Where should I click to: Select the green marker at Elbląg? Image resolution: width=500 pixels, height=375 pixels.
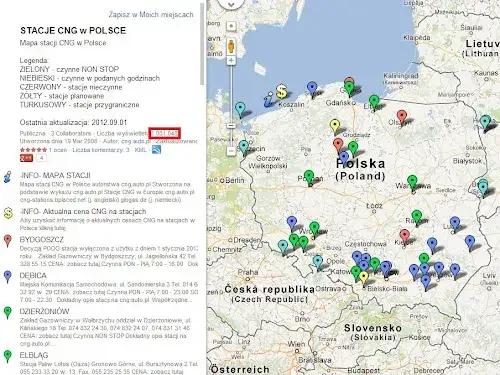374,102
